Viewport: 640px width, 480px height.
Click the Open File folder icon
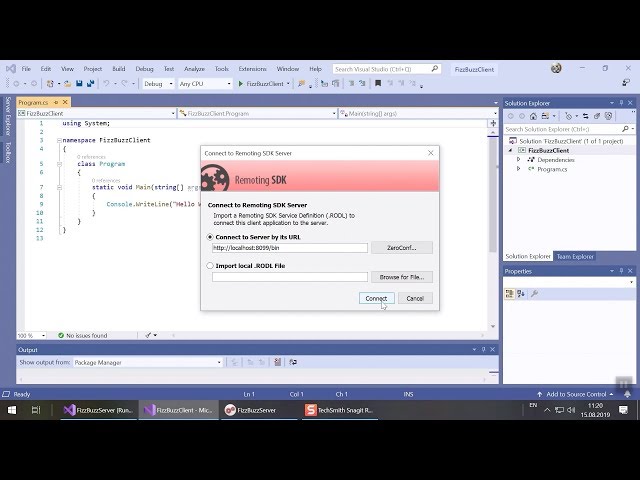point(68,84)
